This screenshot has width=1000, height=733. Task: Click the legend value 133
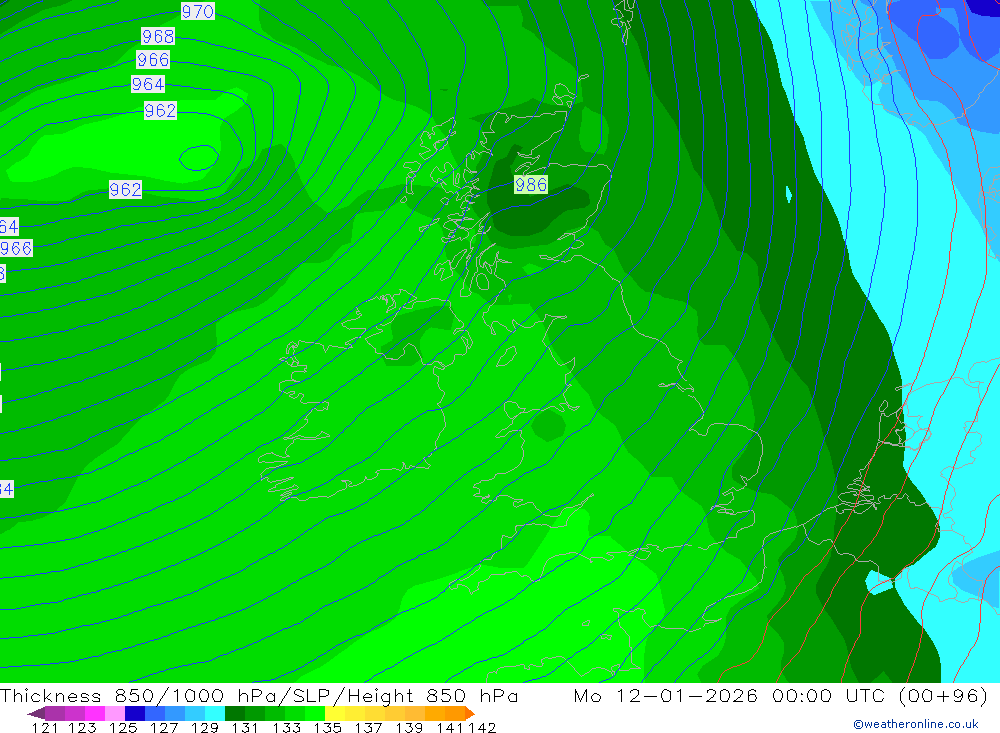coord(286,728)
